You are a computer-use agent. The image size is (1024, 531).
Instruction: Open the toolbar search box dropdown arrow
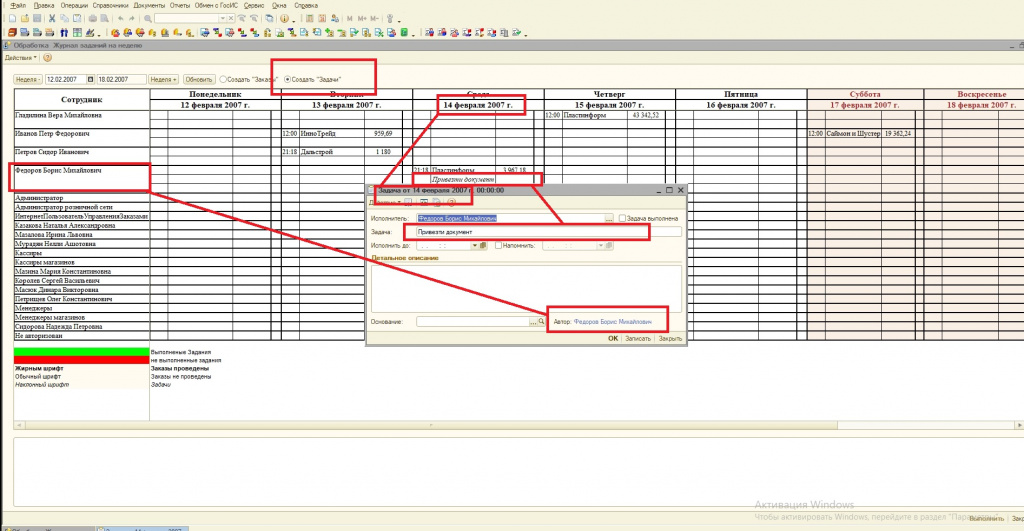point(223,18)
